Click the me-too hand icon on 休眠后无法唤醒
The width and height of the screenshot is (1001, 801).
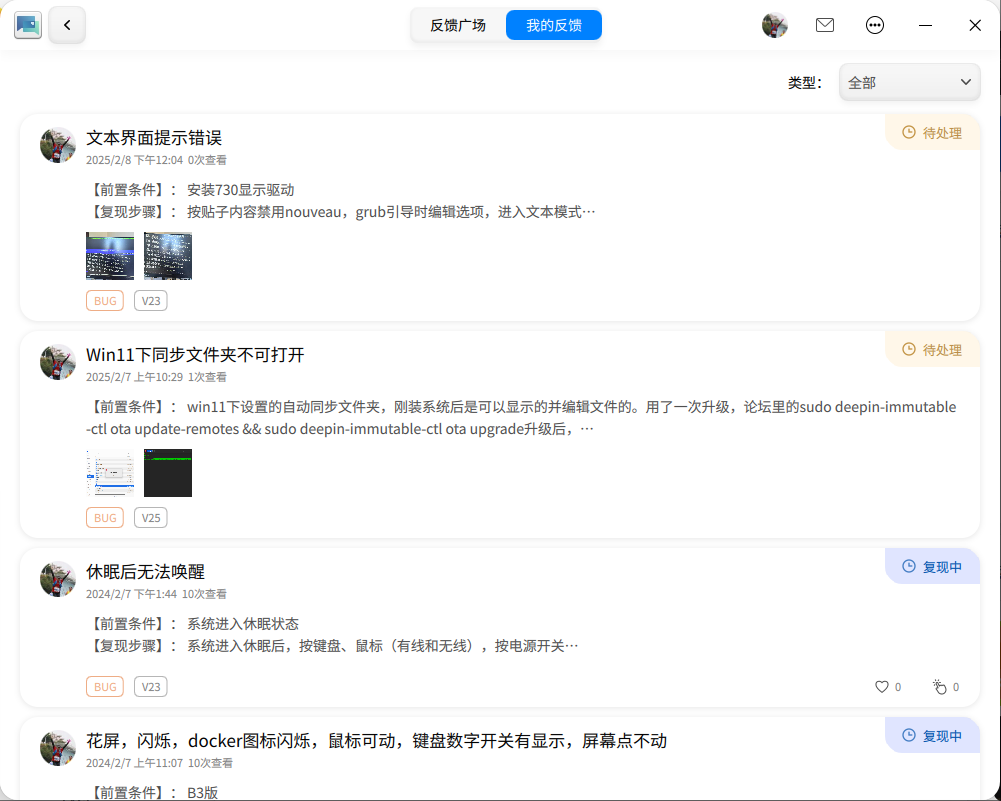coord(940,687)
